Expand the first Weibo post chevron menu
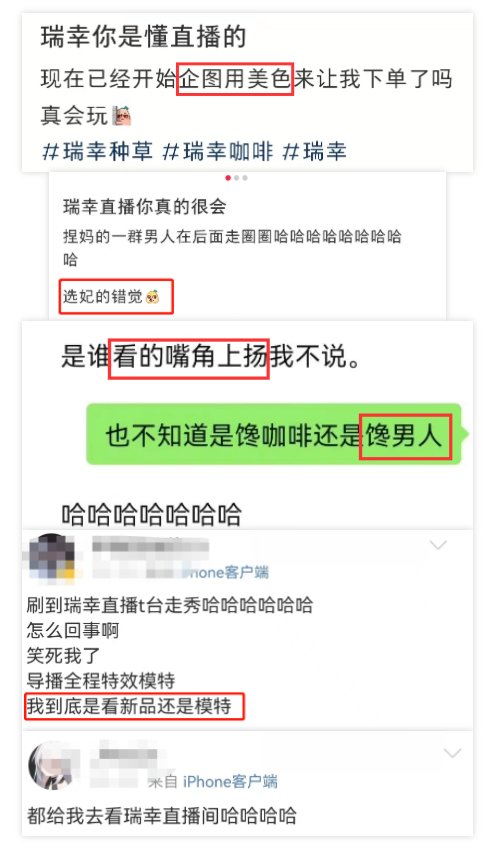 [438, 545]
